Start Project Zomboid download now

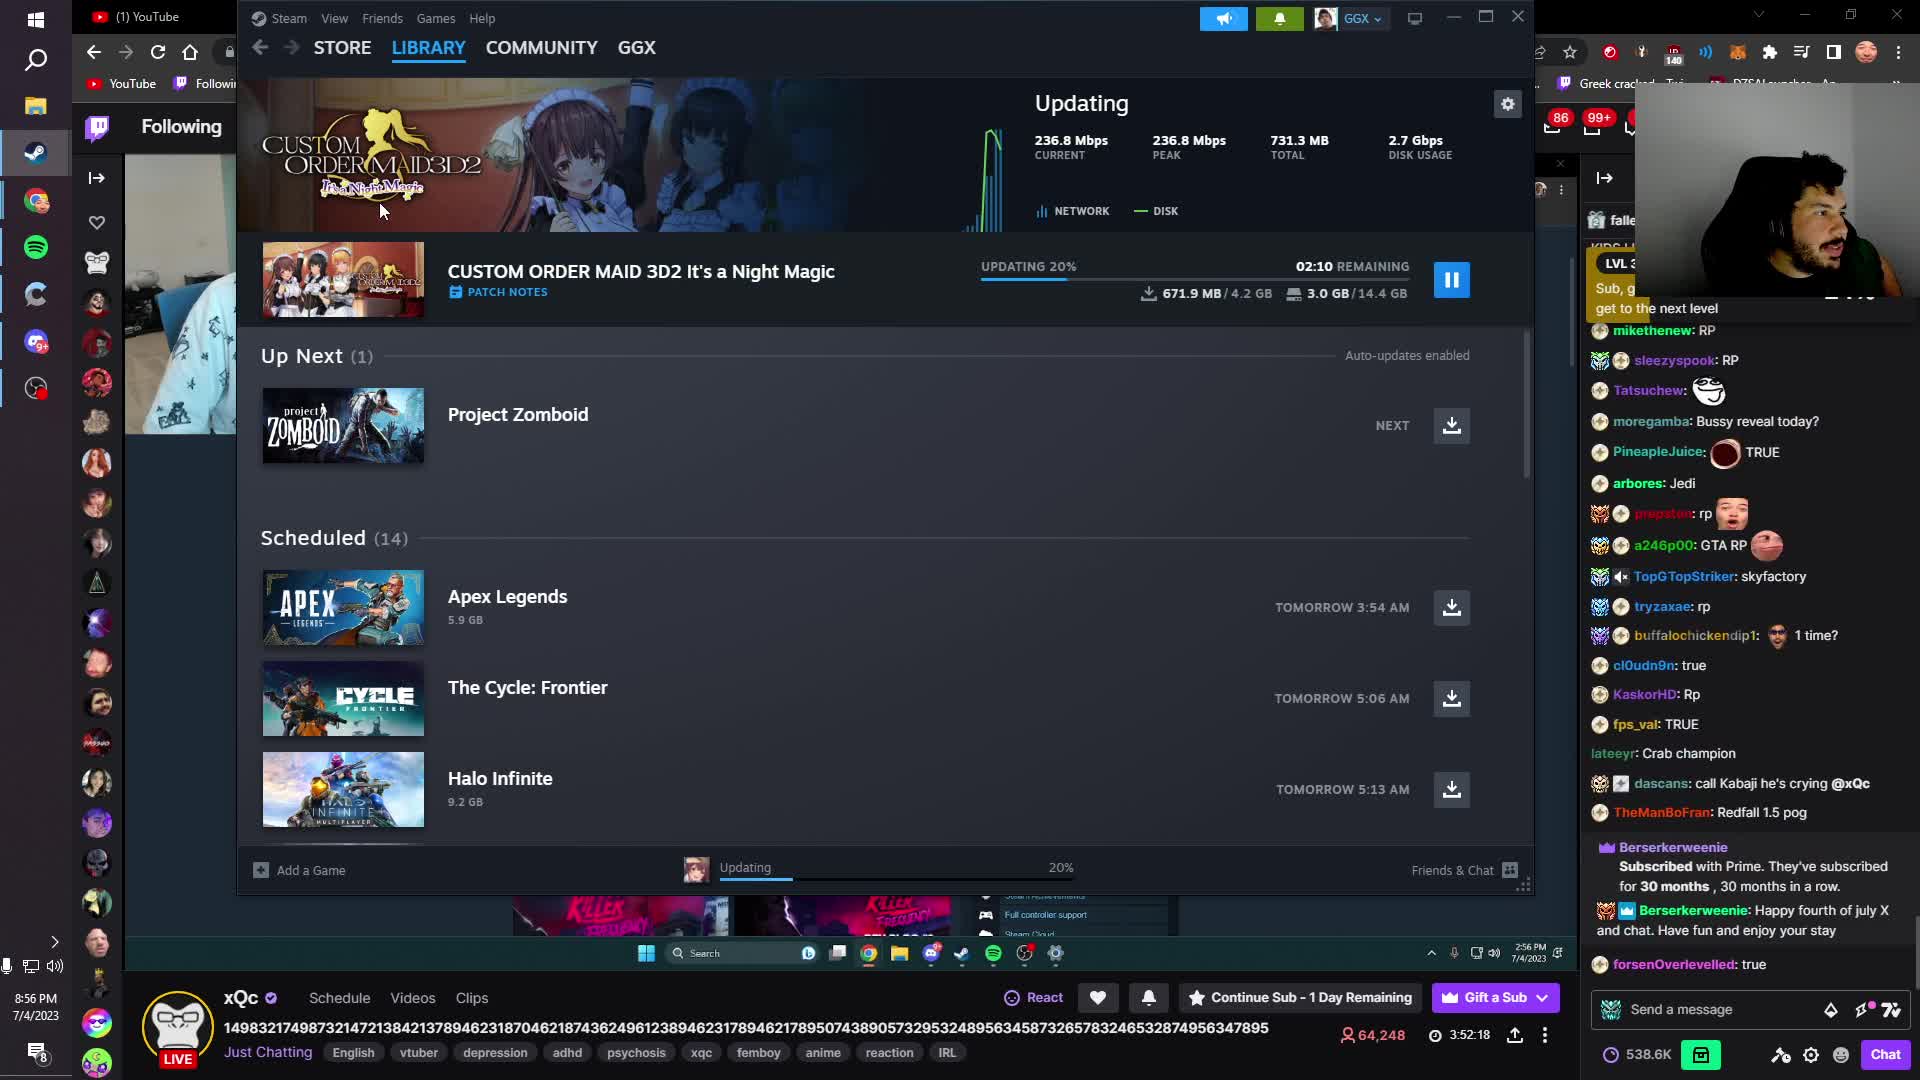tap(1451, 426)
